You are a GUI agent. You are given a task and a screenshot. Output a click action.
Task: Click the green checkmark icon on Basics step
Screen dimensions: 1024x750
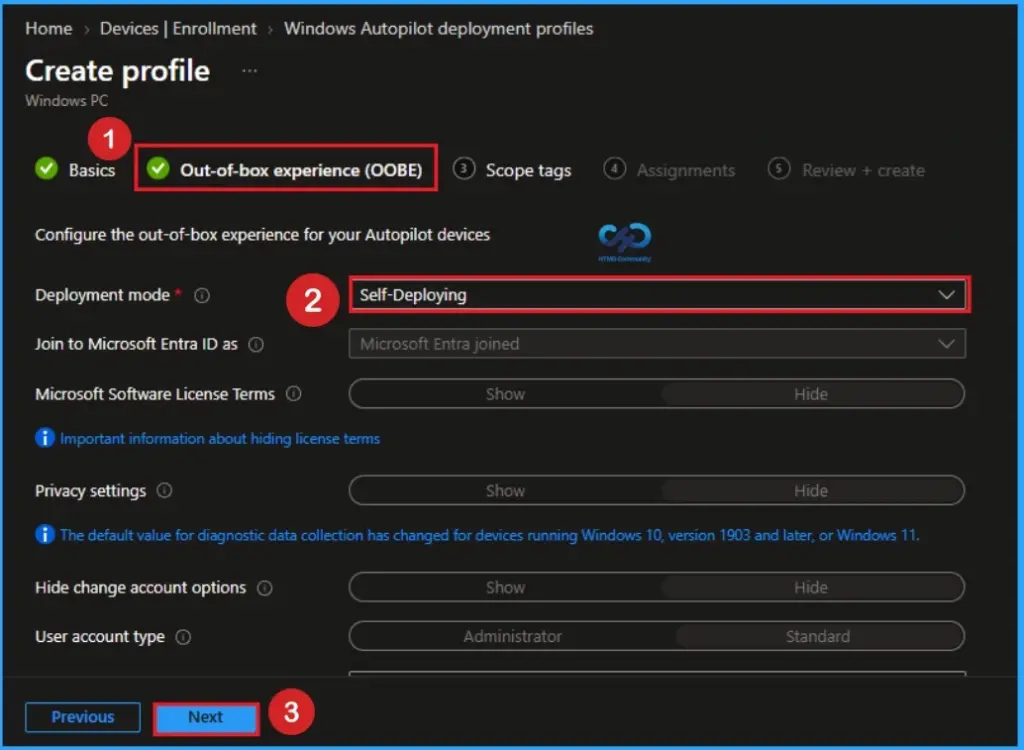[46, 169]
